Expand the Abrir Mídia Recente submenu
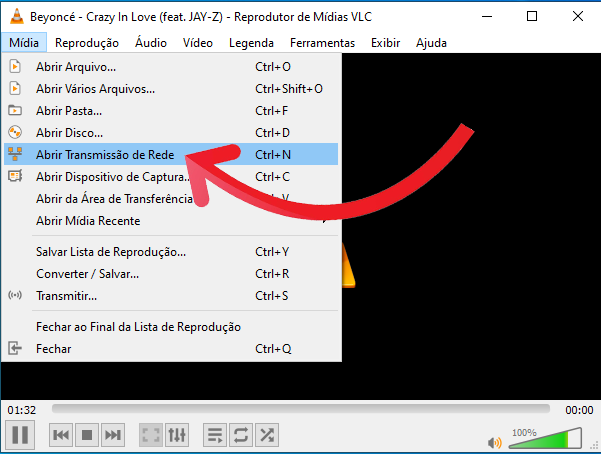Viewport: 601px width, 454px height. pyautogui.click(x=88, y=221)
